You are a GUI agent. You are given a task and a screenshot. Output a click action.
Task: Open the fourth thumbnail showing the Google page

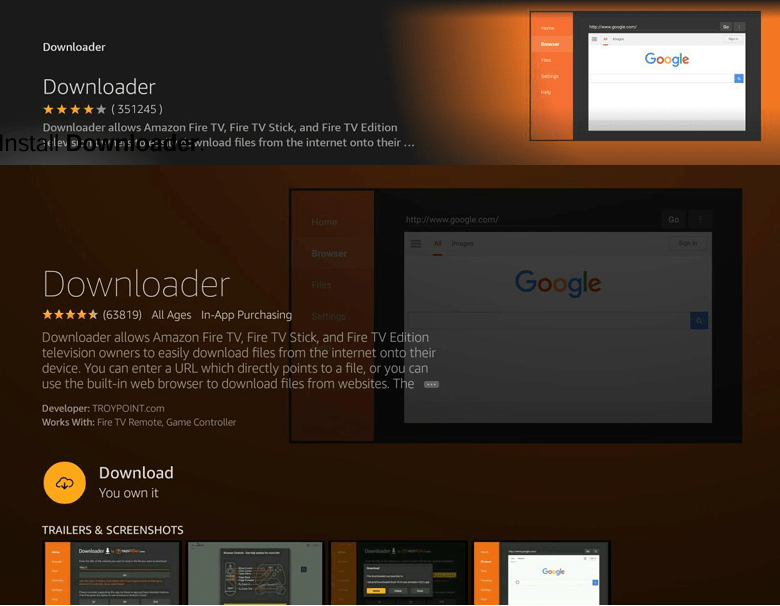tap(541, 573)
